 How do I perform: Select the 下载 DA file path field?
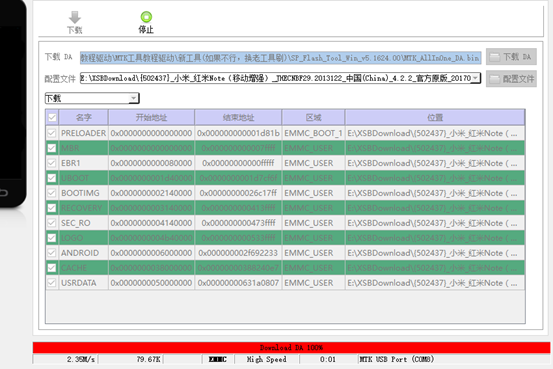coord(280,58)
